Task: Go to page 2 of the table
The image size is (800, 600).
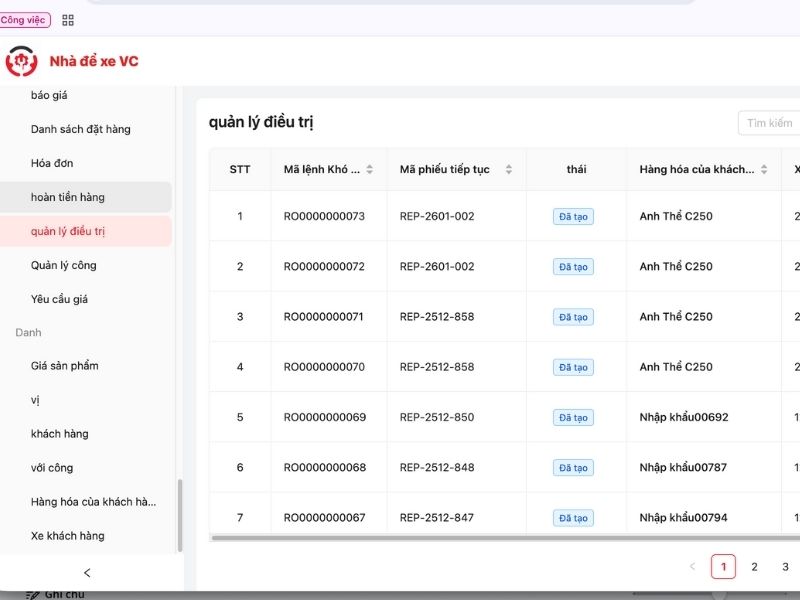Action: click(x=754, y=567)
